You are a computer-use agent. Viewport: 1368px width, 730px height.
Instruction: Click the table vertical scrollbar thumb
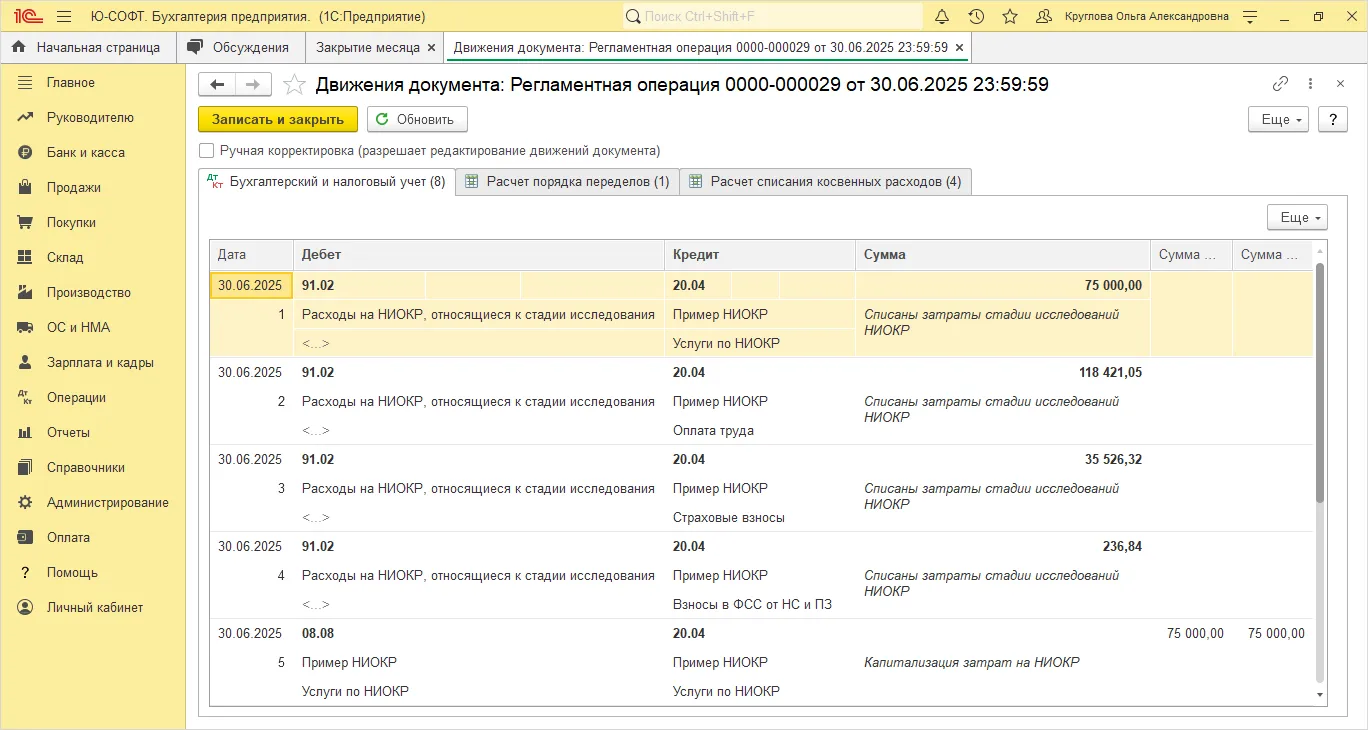click(1319, 382)
